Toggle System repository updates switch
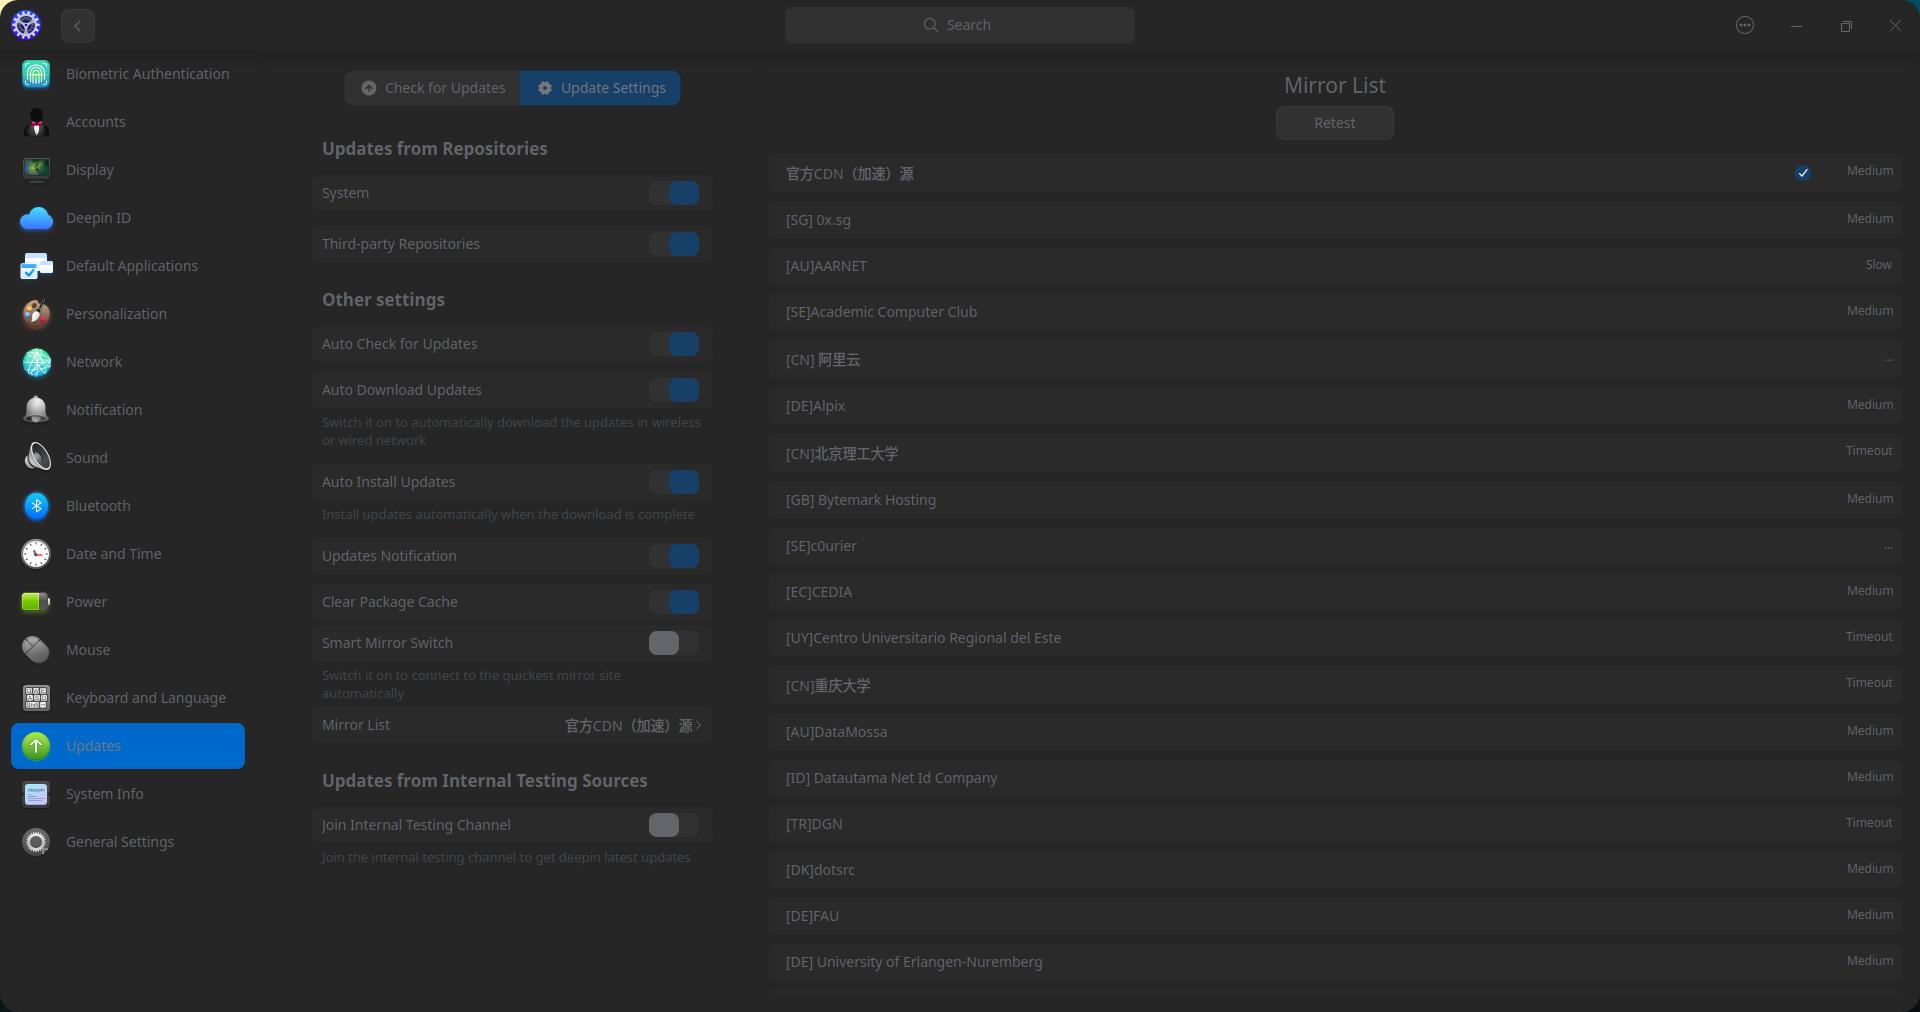 coord(674,193)
